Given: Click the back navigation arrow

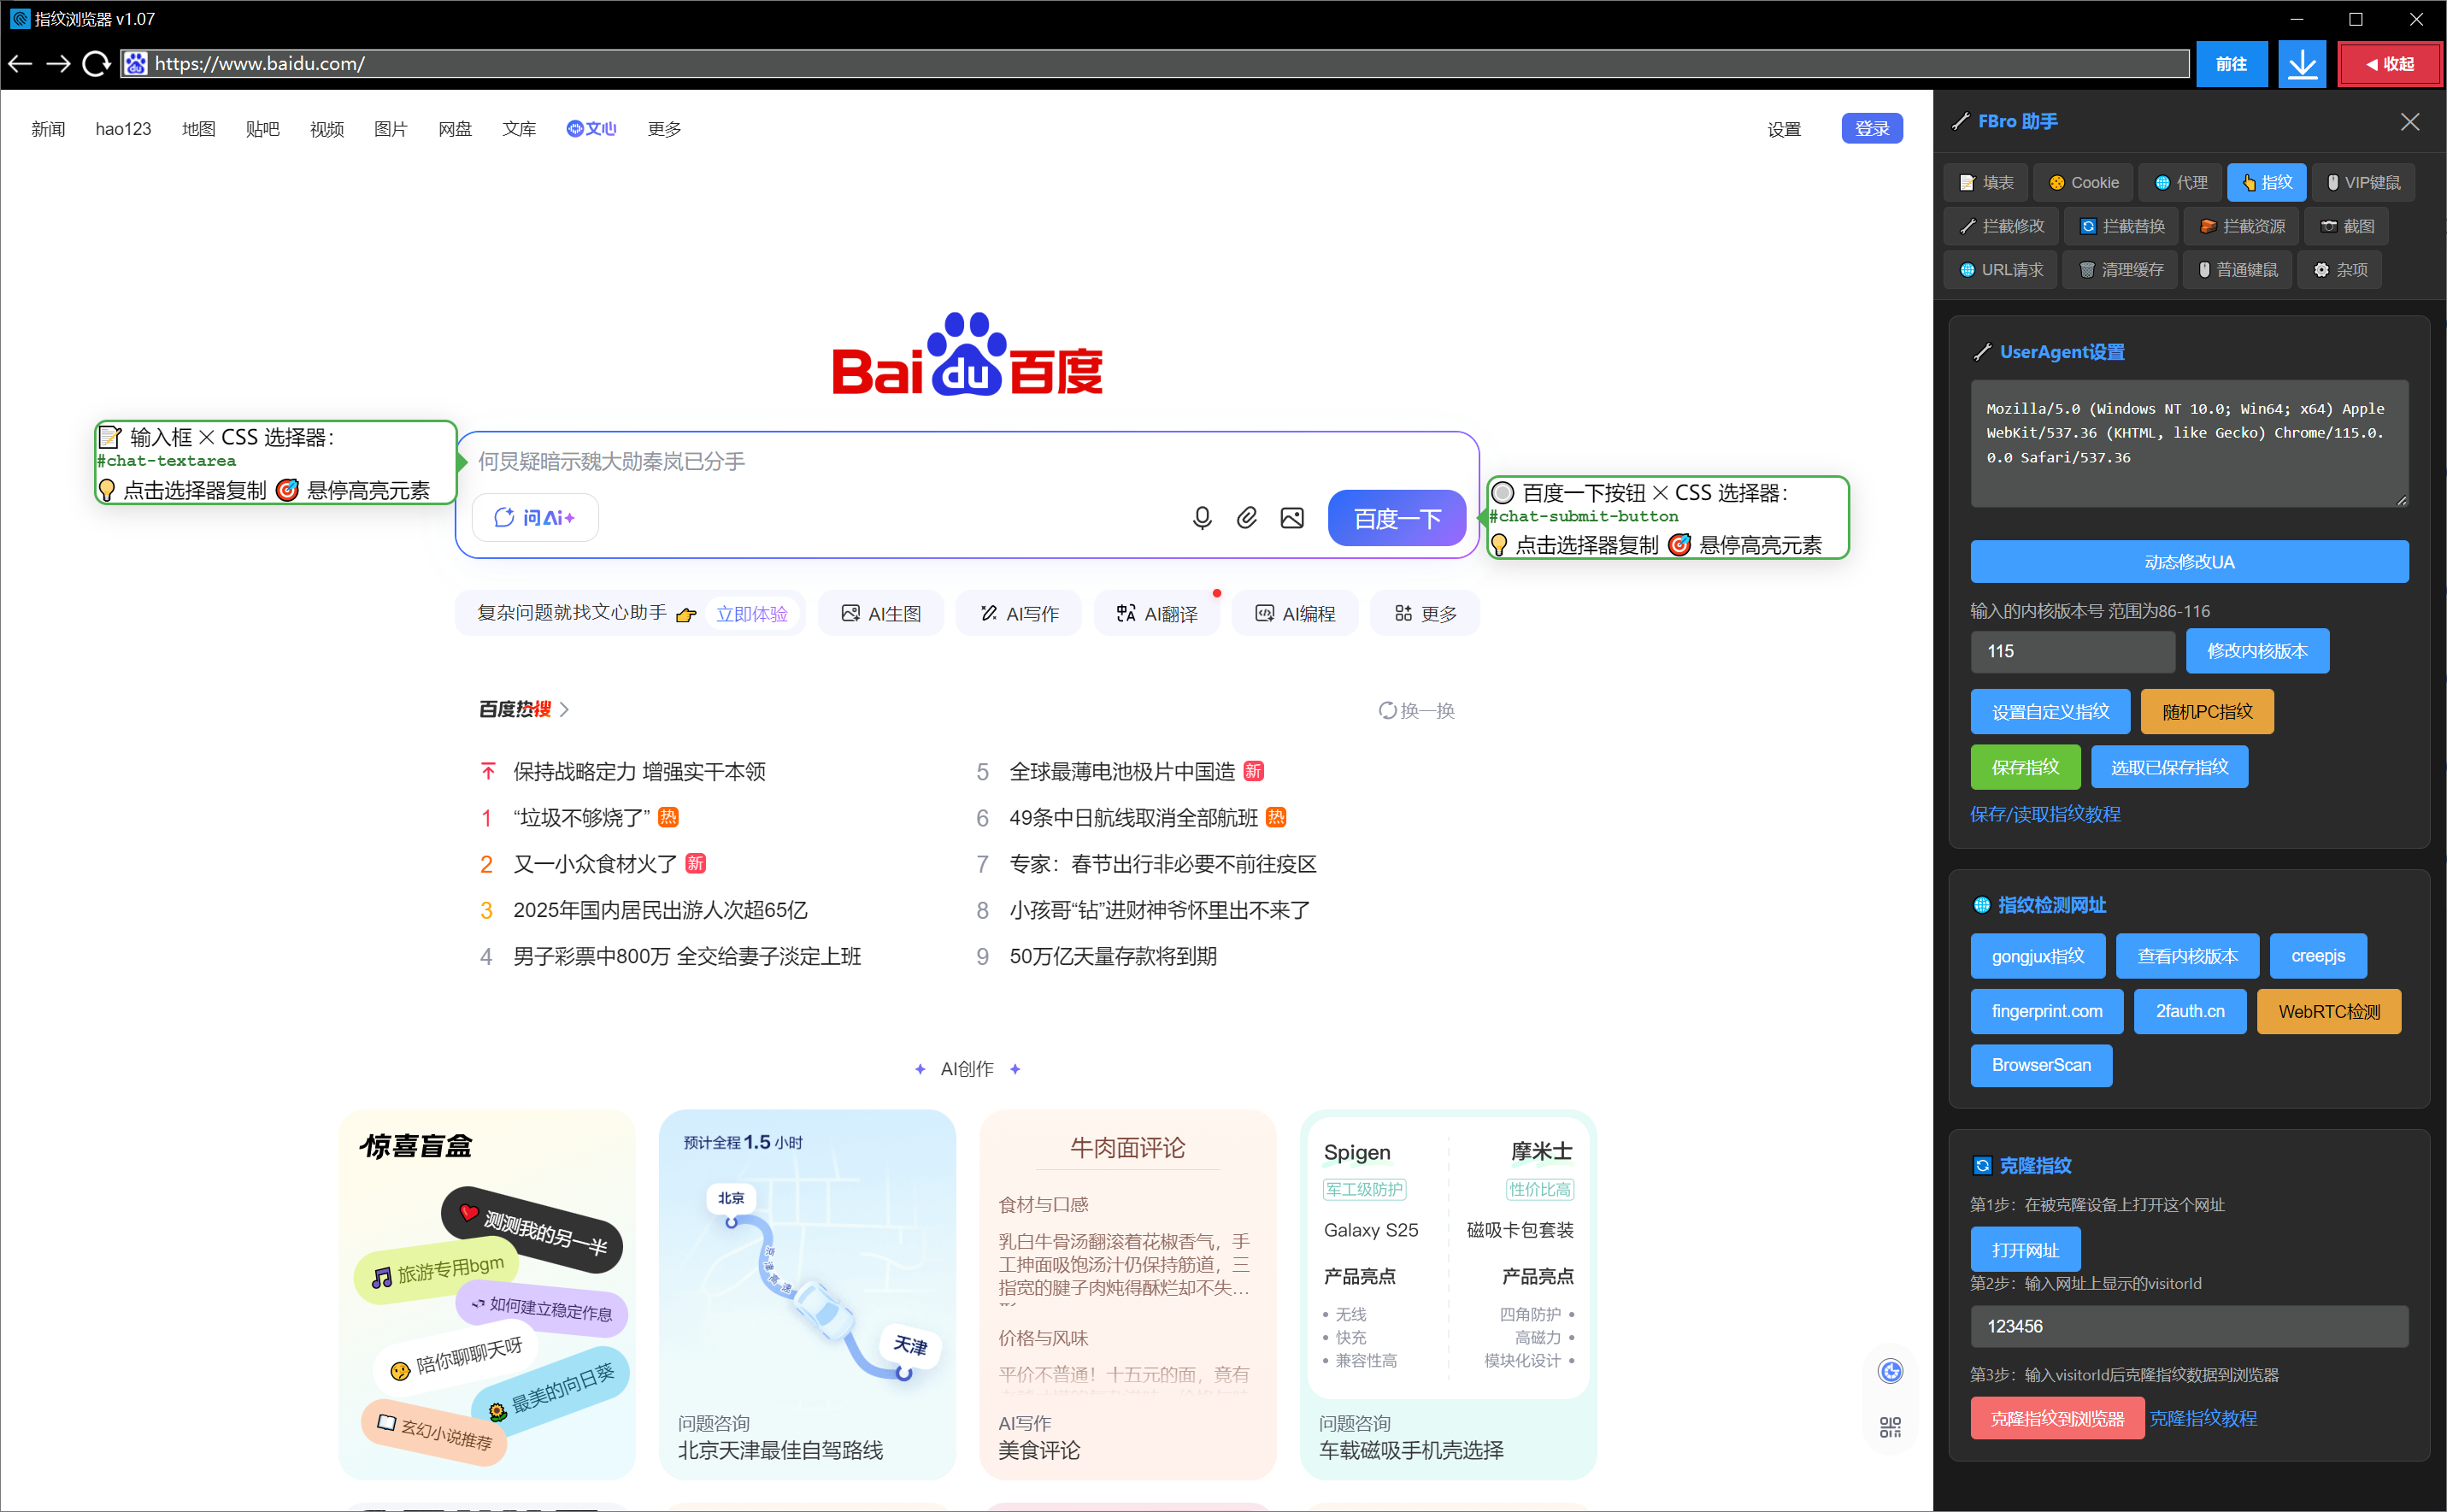Looking at the screenshot, I should coord(21,64).
